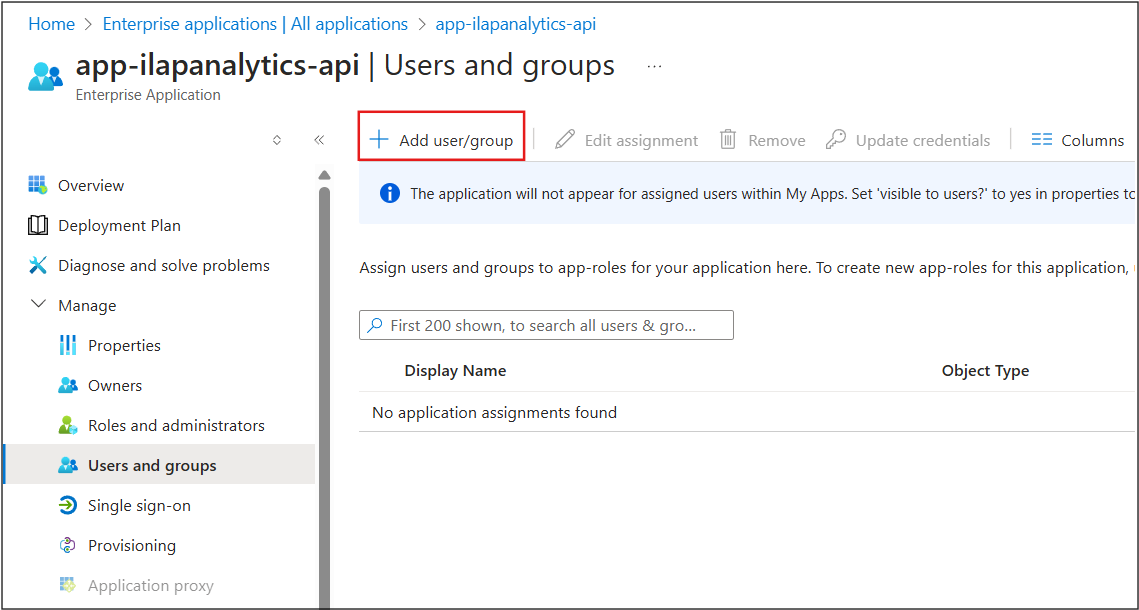
Task: Click Edit assignment in the toolbar
Action: 625,140
